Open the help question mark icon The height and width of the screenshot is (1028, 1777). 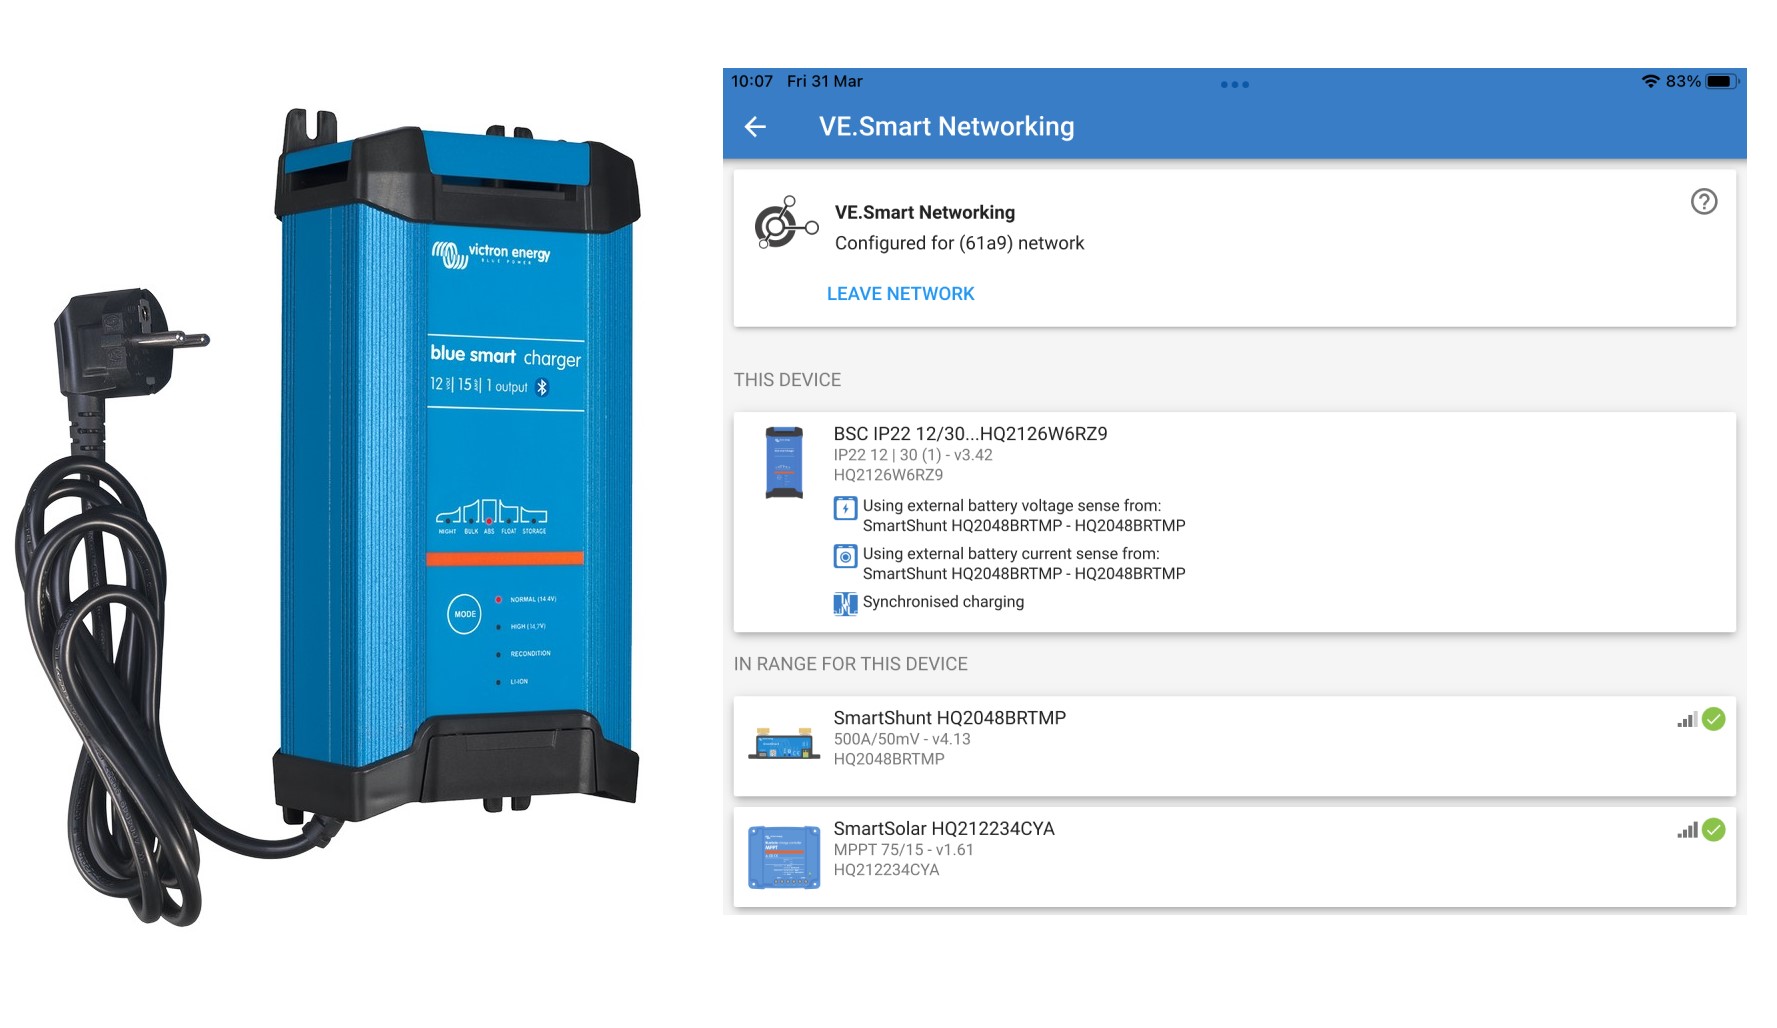[x=1704, y=202]
